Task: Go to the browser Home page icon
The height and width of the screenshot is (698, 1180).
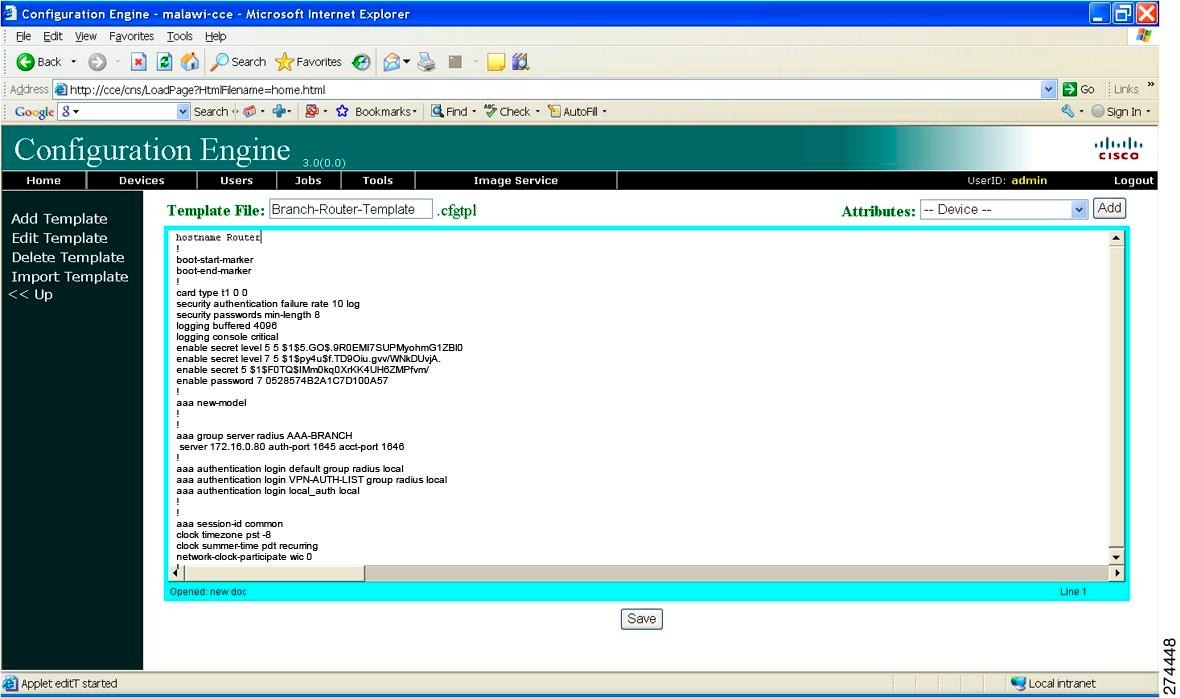Action: point(190,62)
